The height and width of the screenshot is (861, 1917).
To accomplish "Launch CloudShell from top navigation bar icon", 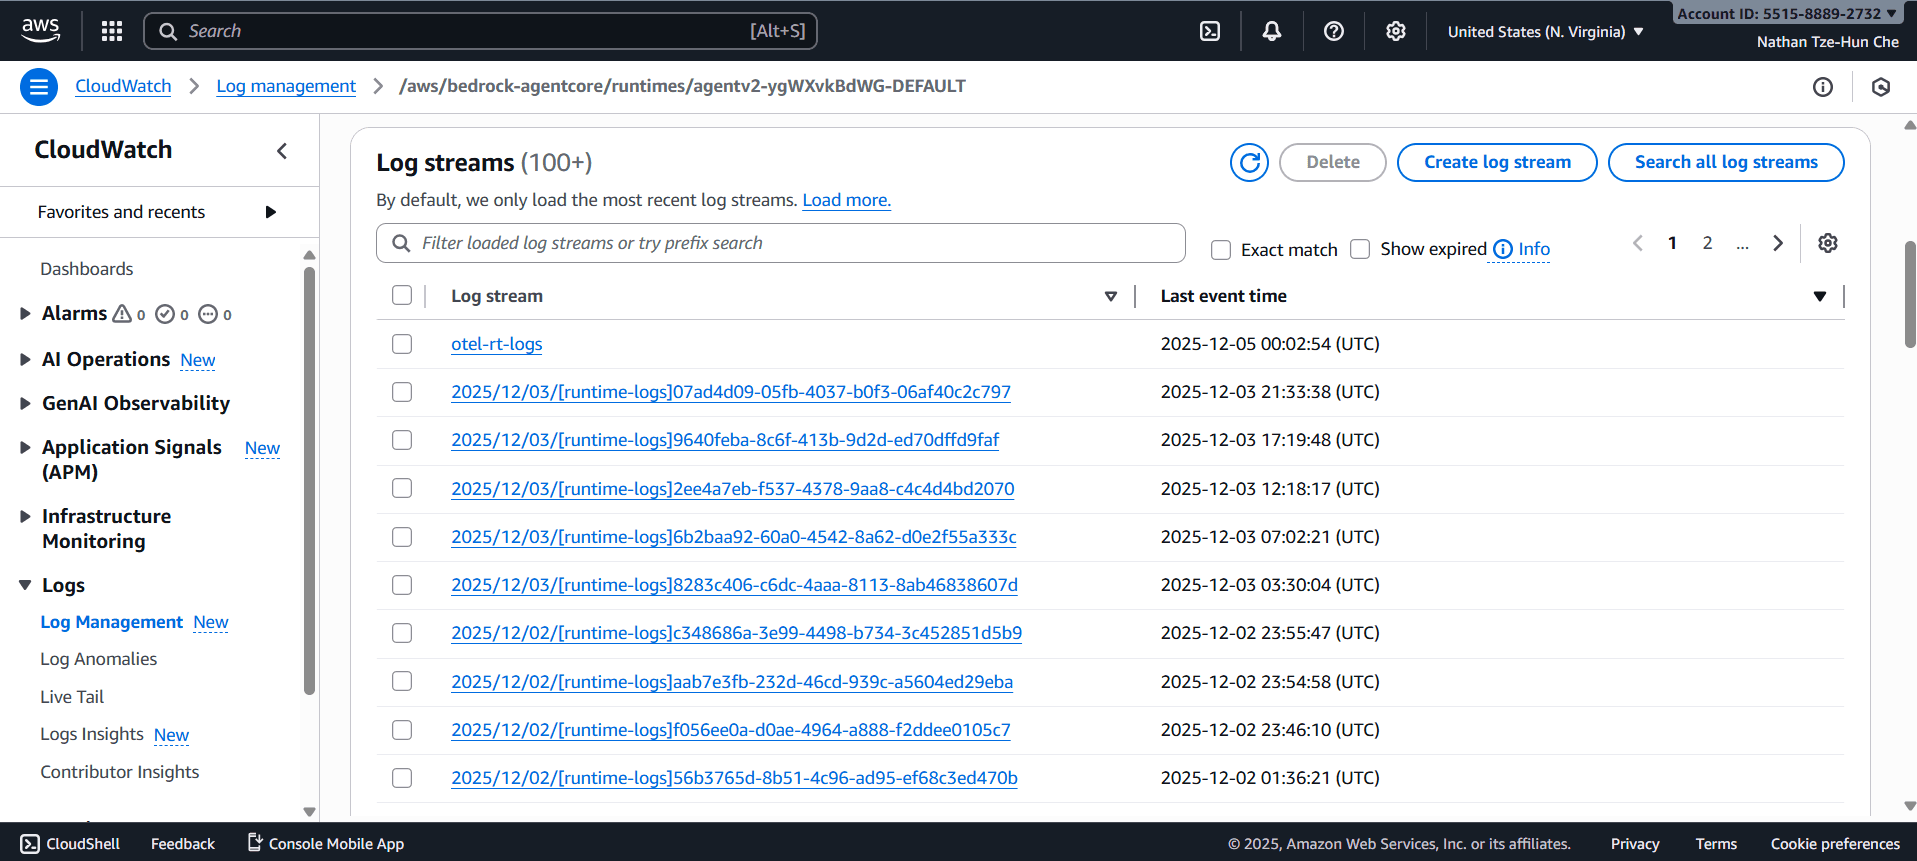I will [x=1210, y=31].
